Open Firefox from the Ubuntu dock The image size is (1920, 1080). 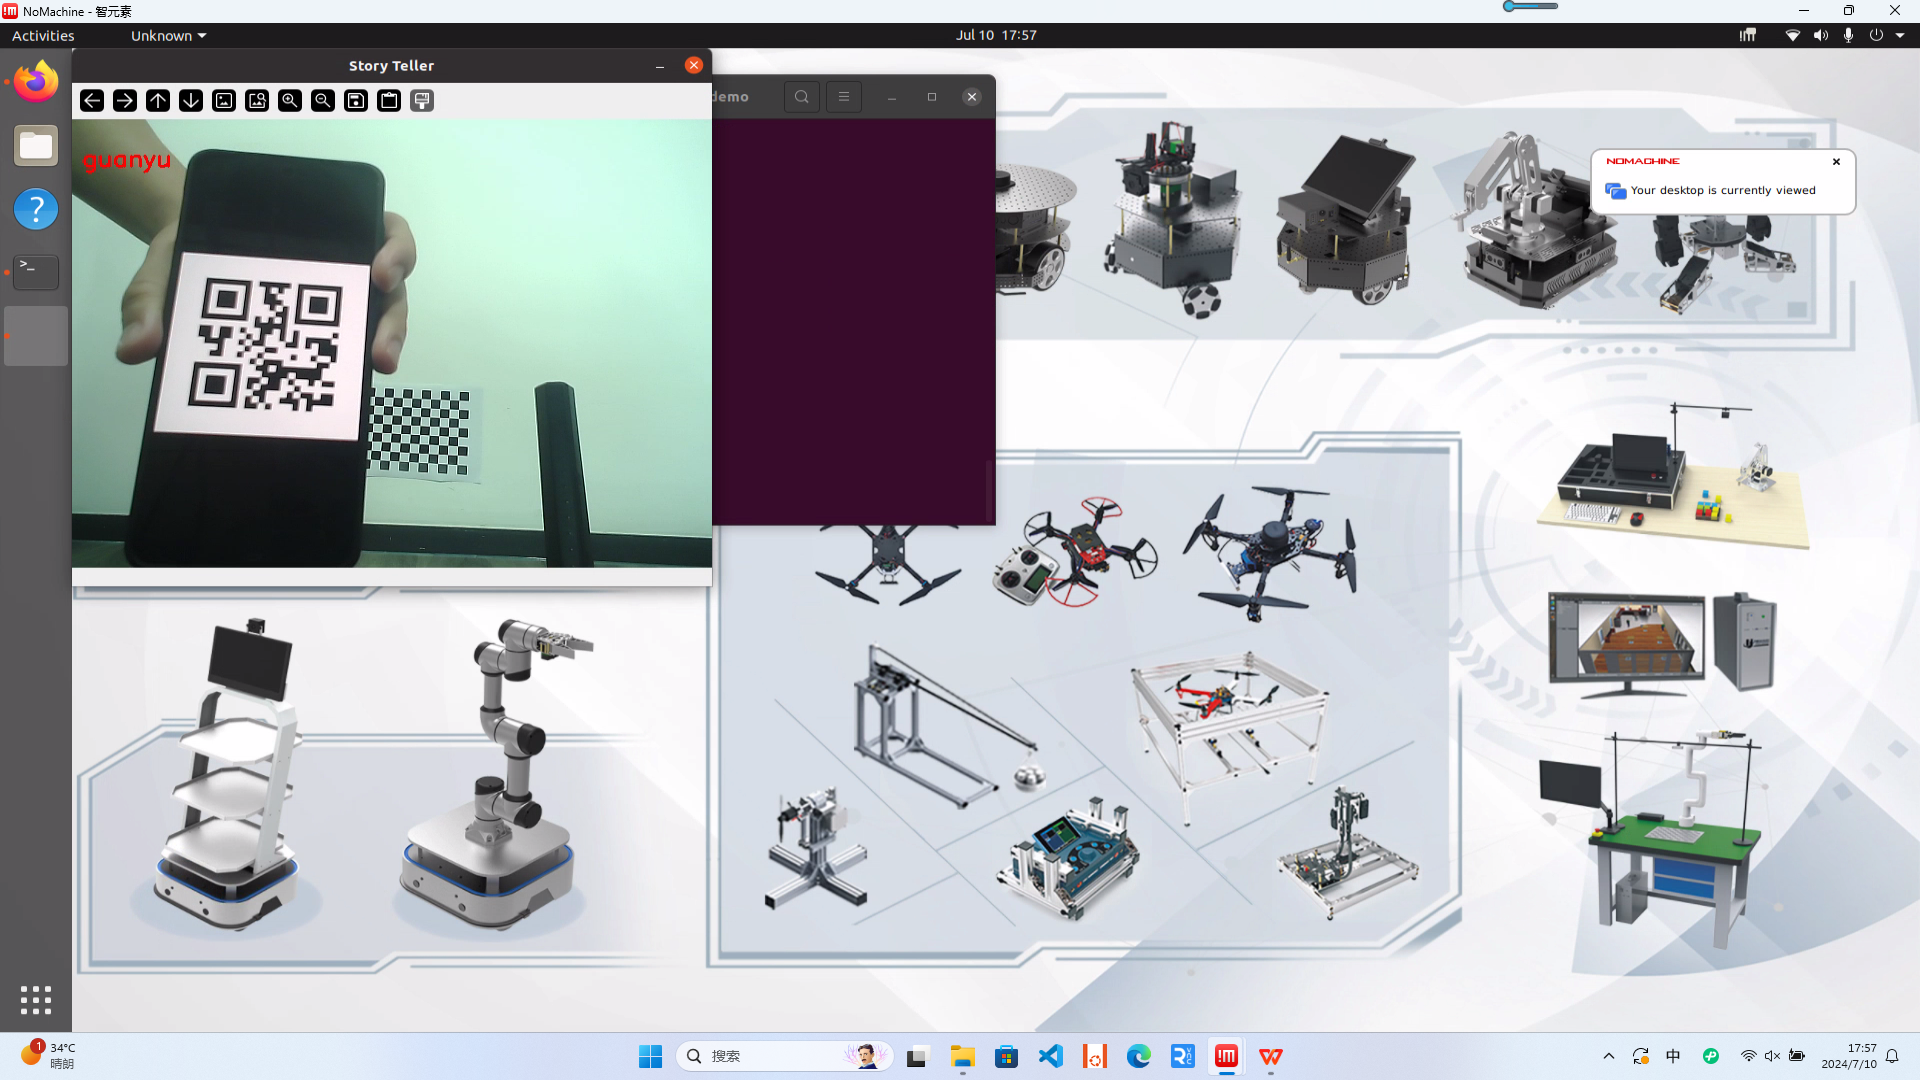(36, 82)
